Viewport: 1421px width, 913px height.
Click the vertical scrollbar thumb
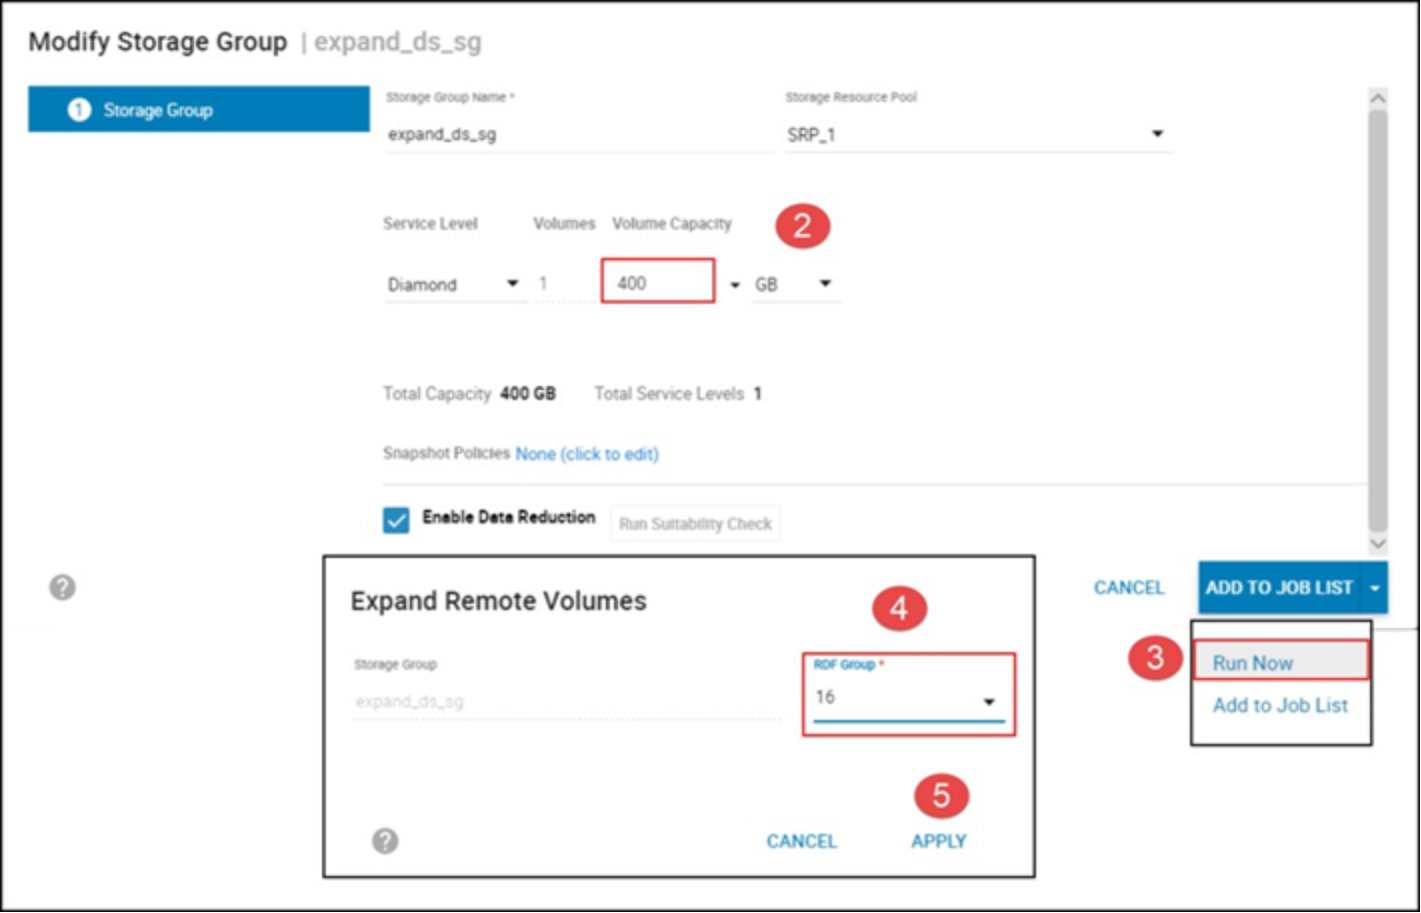point(1378,320)
